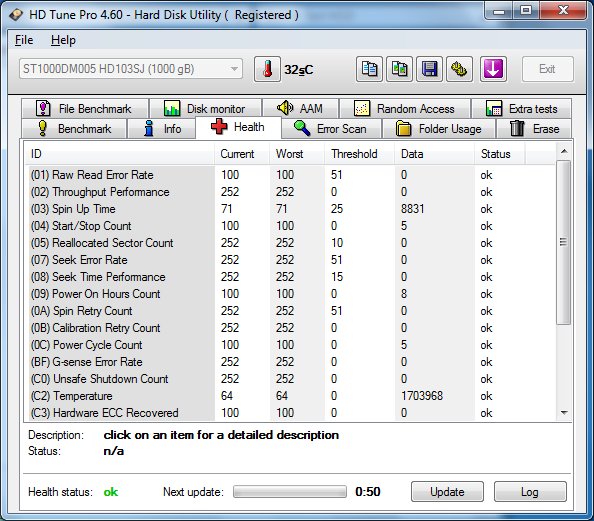Click the copy info to clipboard icon

tap(369, 69)
